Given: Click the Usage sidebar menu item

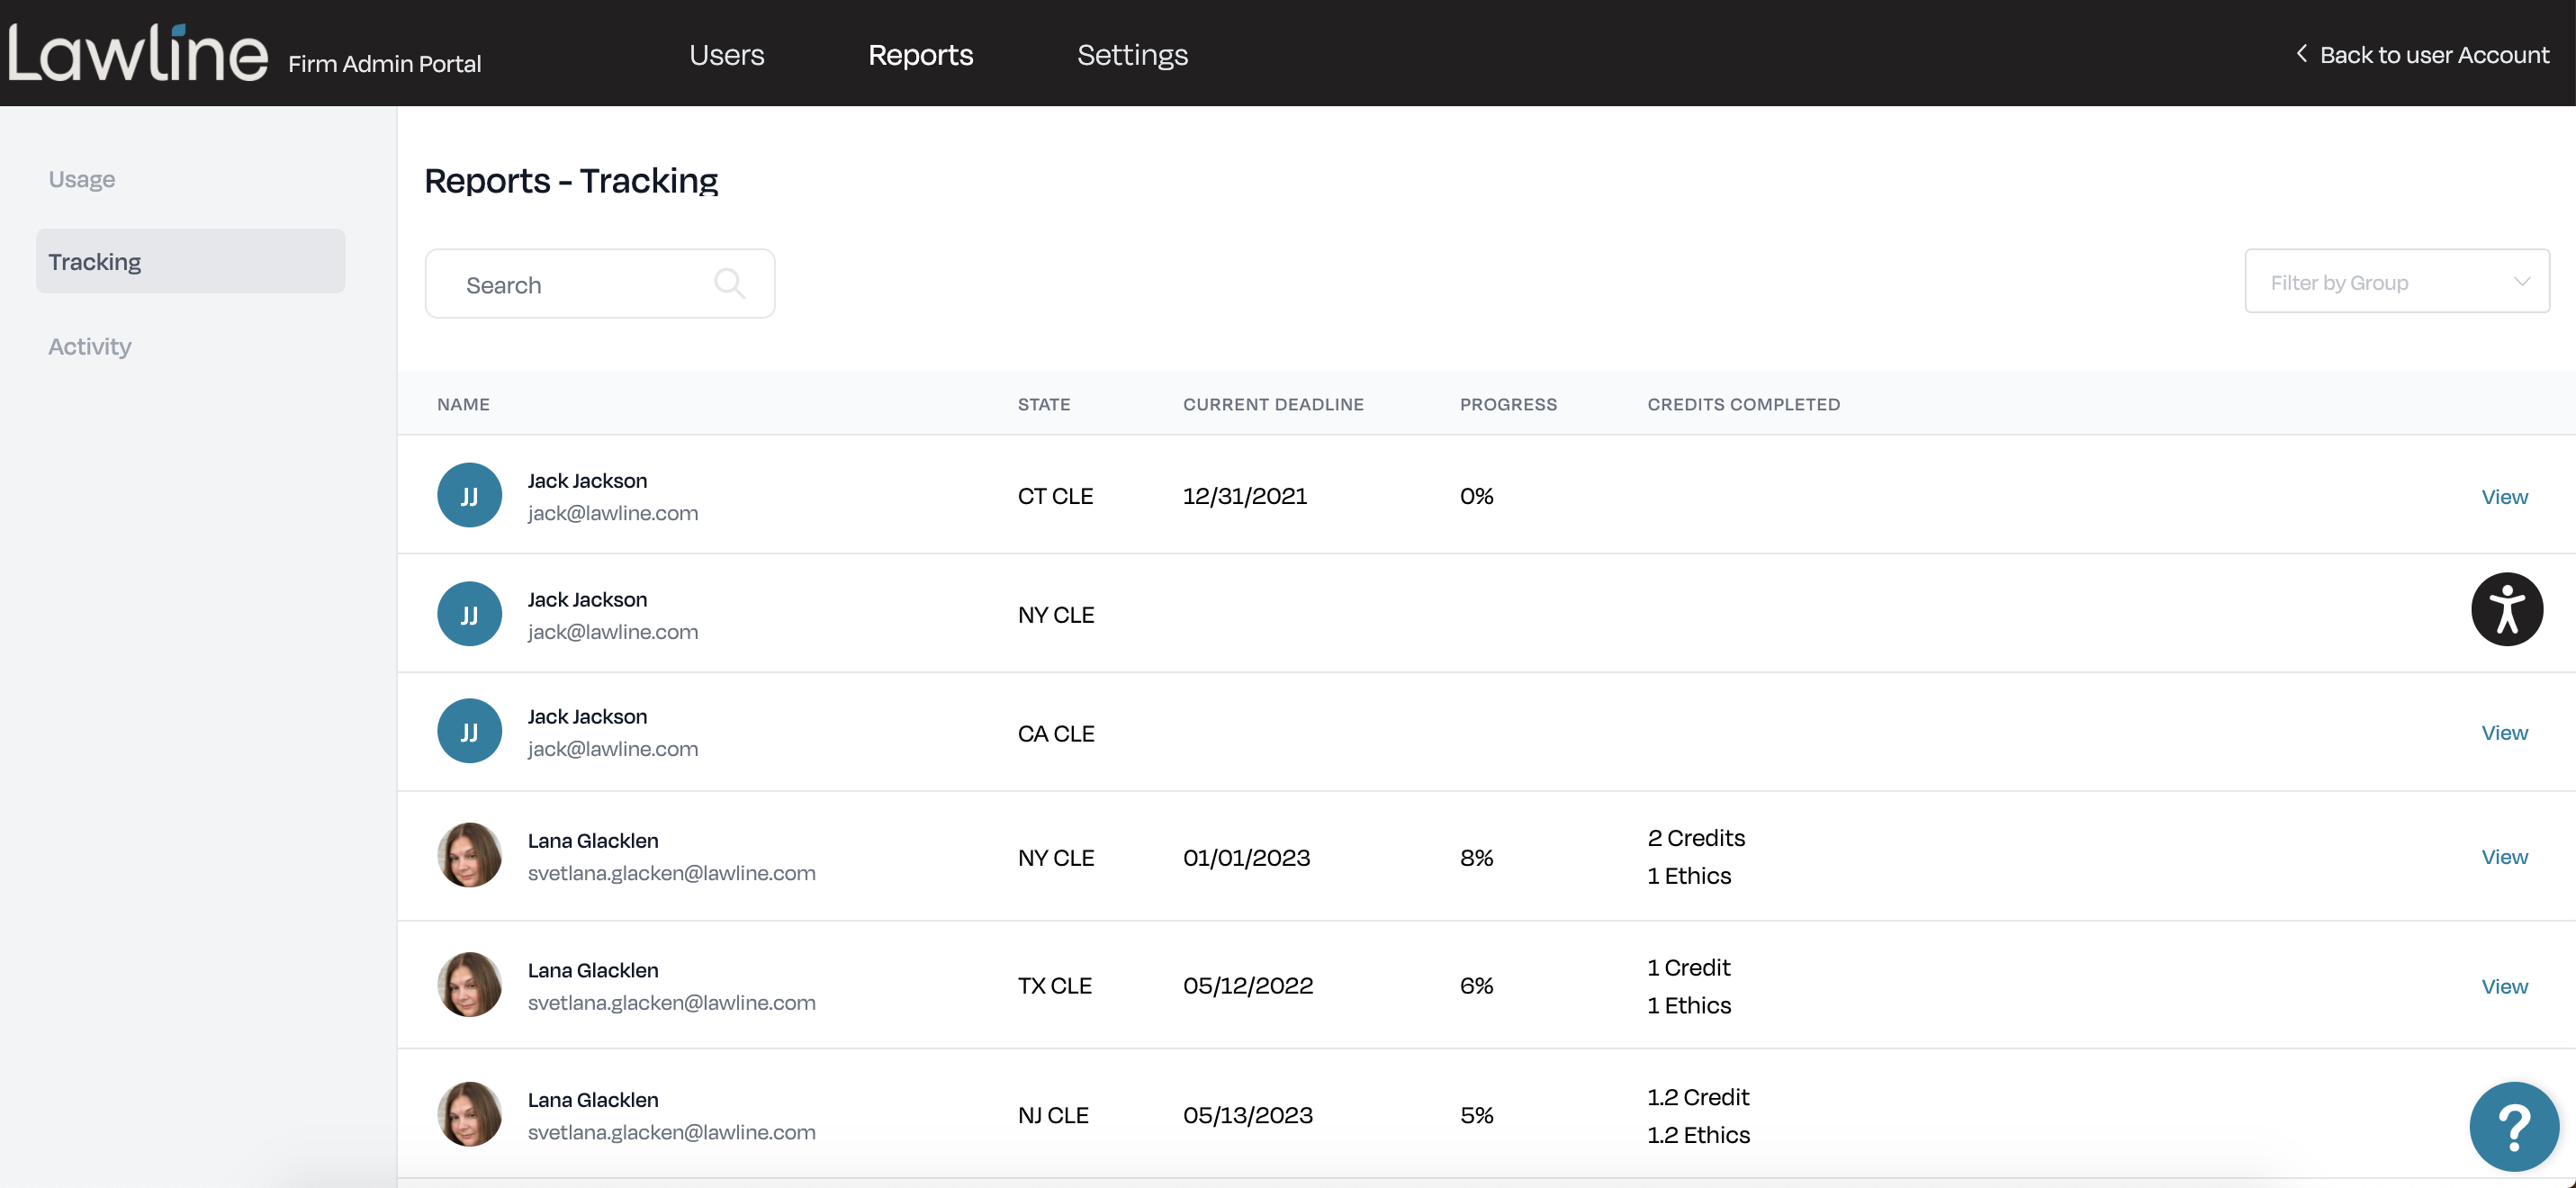Looking at the screenshot, I should (80, 179).
